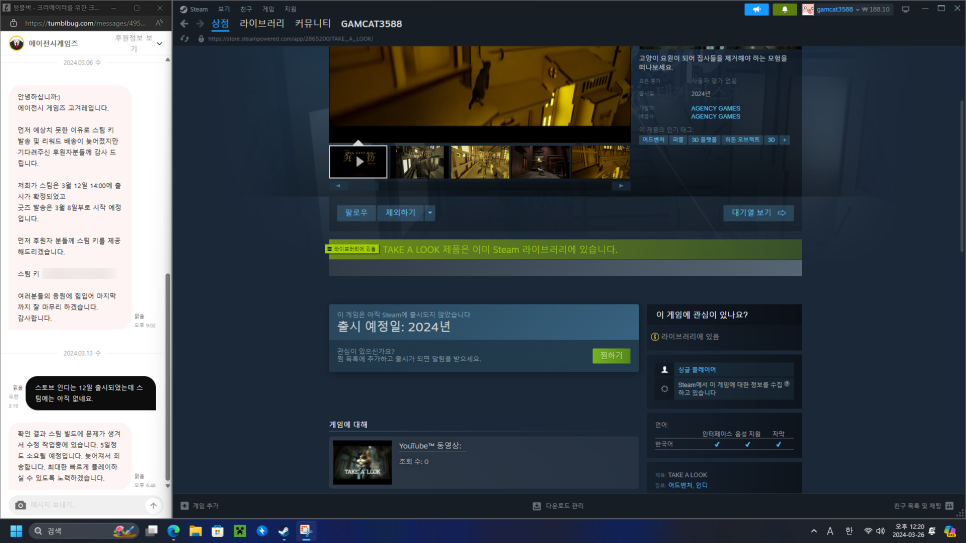Image resolution: width=966 pixels, height=543 pixels.
Task: Go back with Steam back arrow
Action: tap(184, 23)
